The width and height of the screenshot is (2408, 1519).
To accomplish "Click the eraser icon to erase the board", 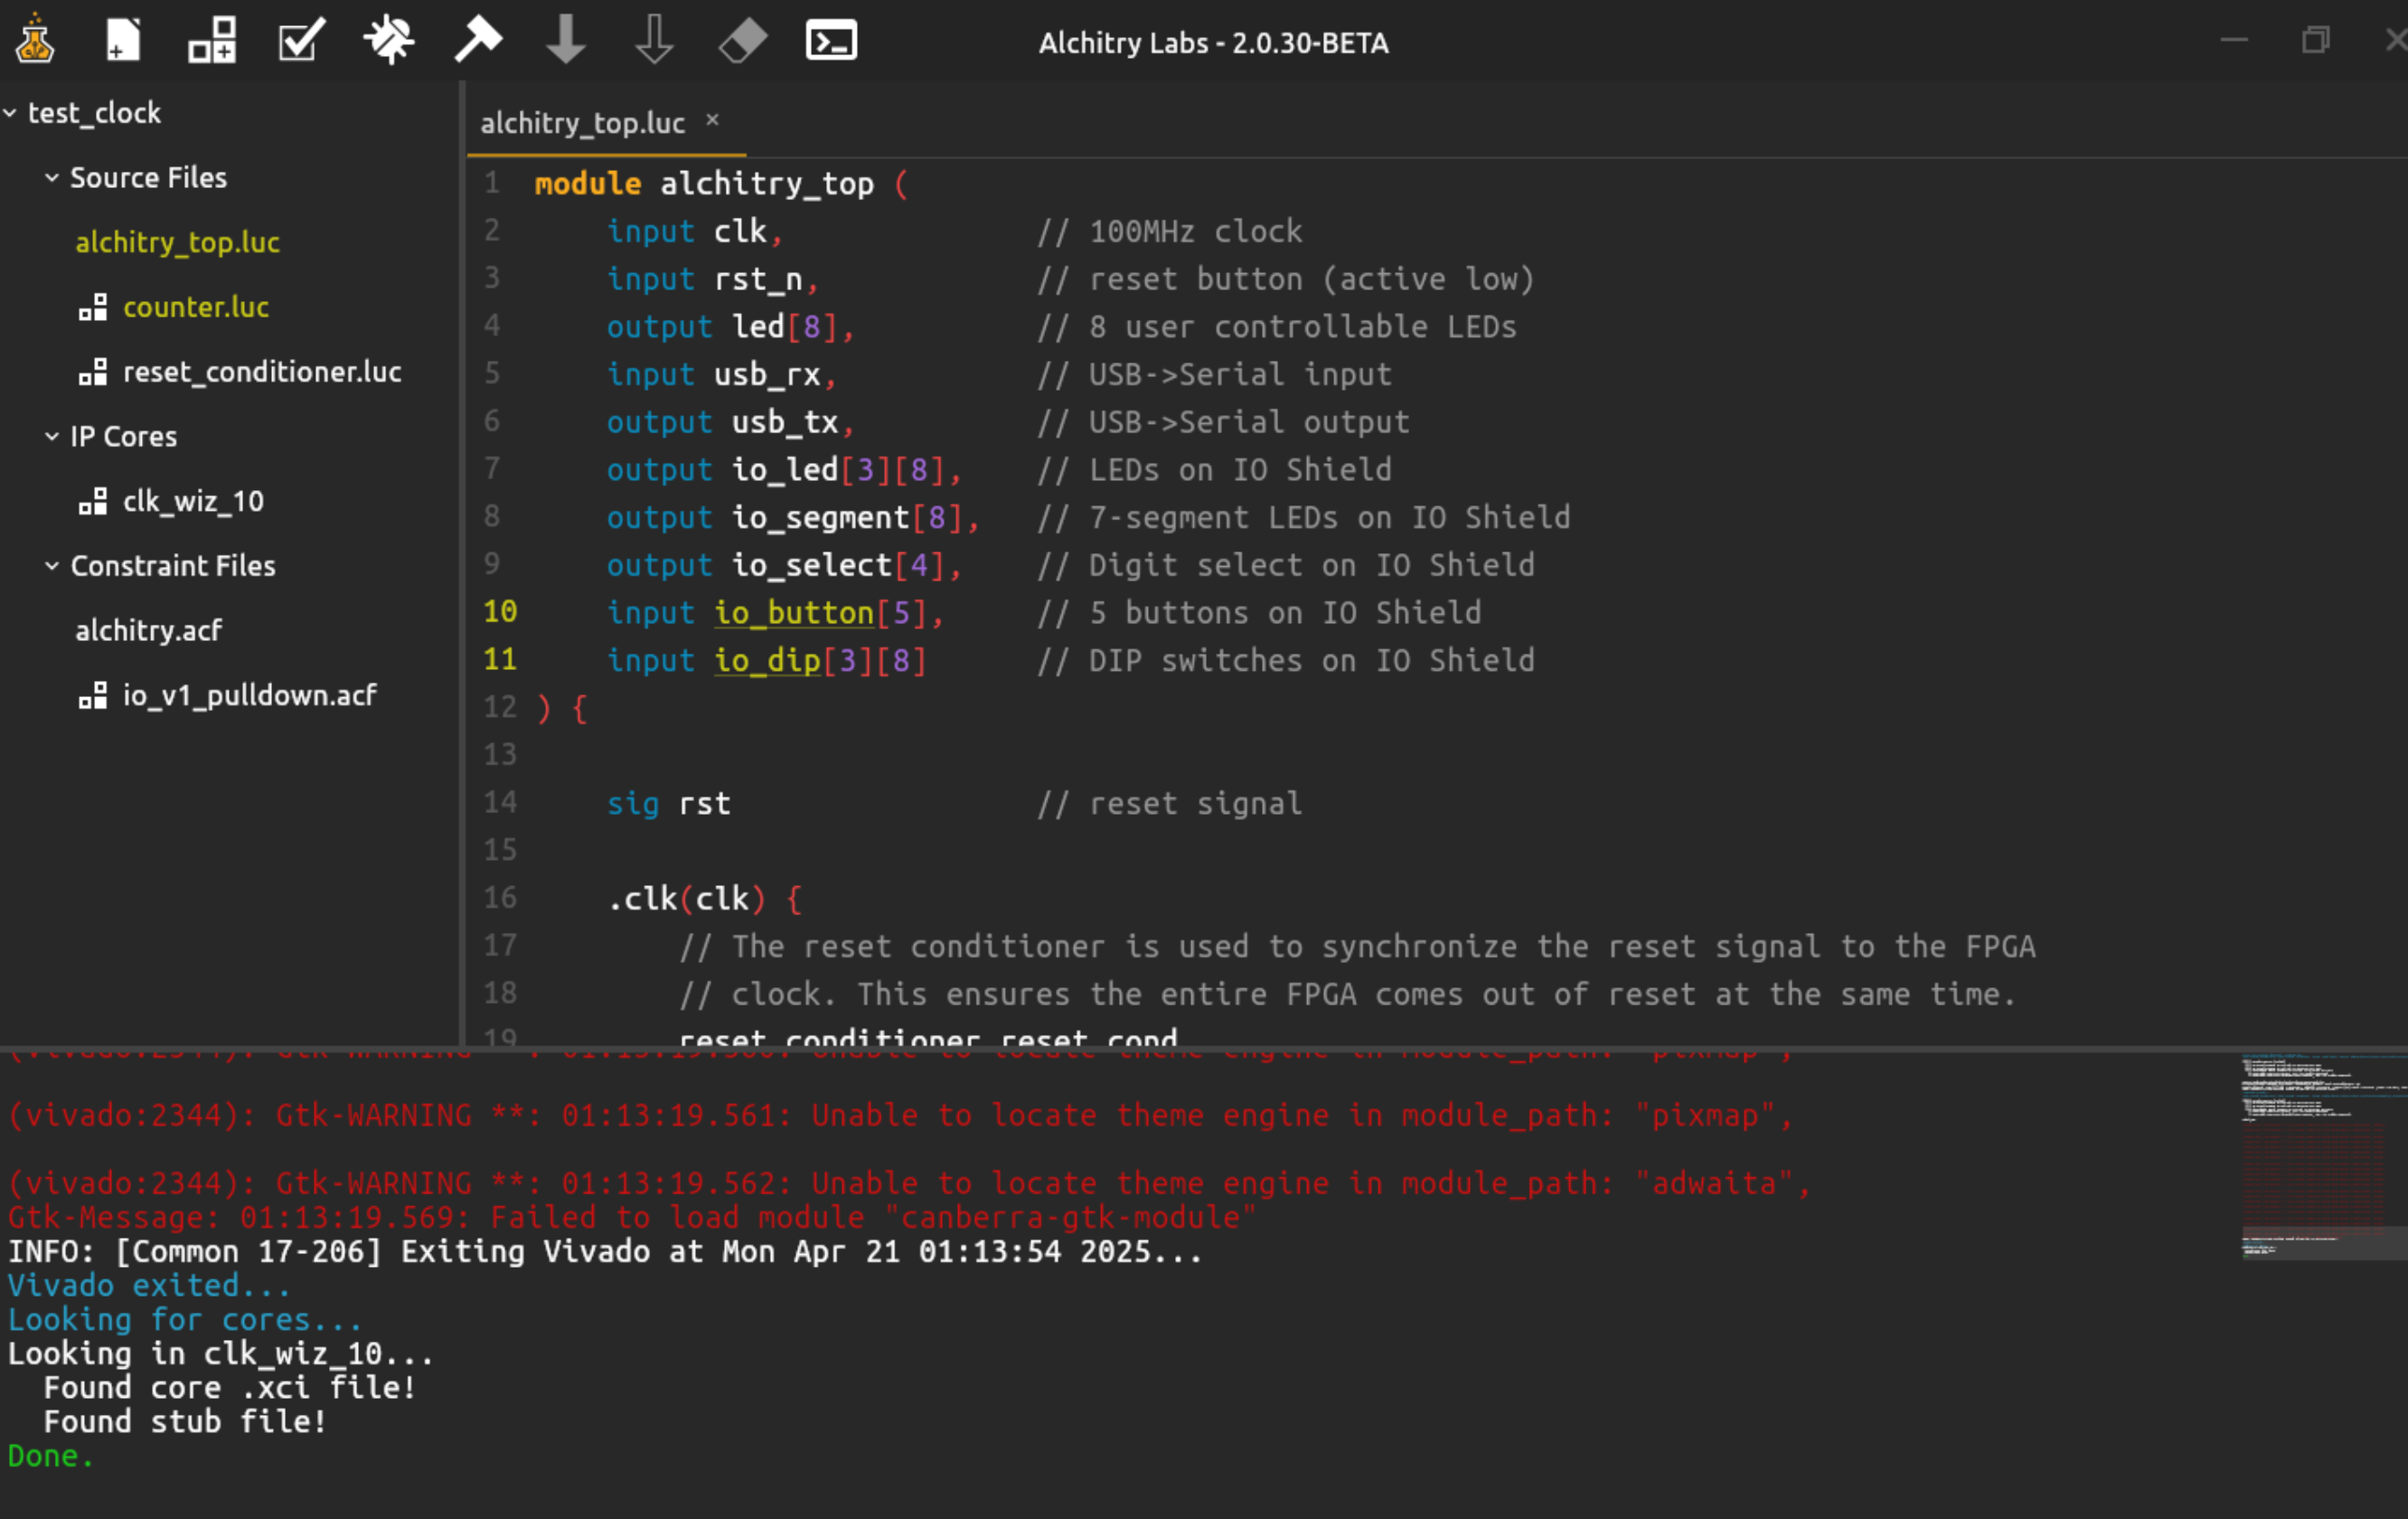I will [742, 40].
